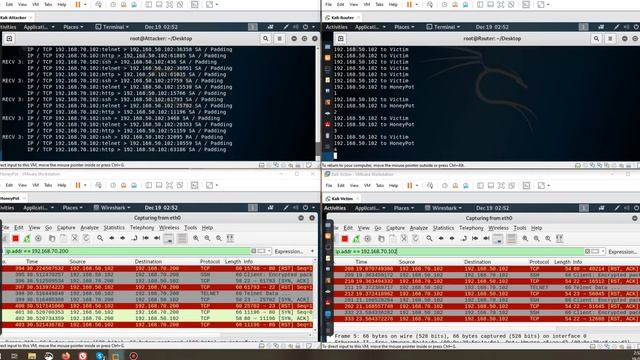Open Telephony menu in Victim Wireshark

[471, 228]
